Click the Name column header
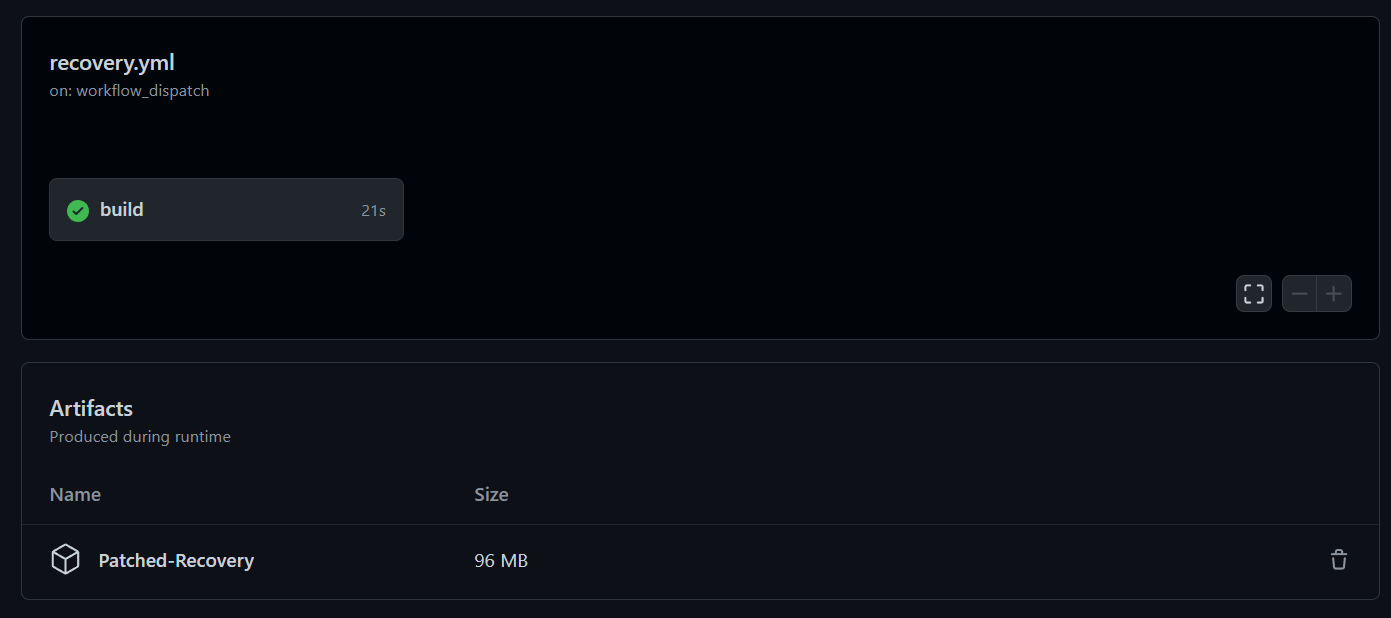This screenshot has width=1391, height=618. pyautogui.click(x=75, y=494)
